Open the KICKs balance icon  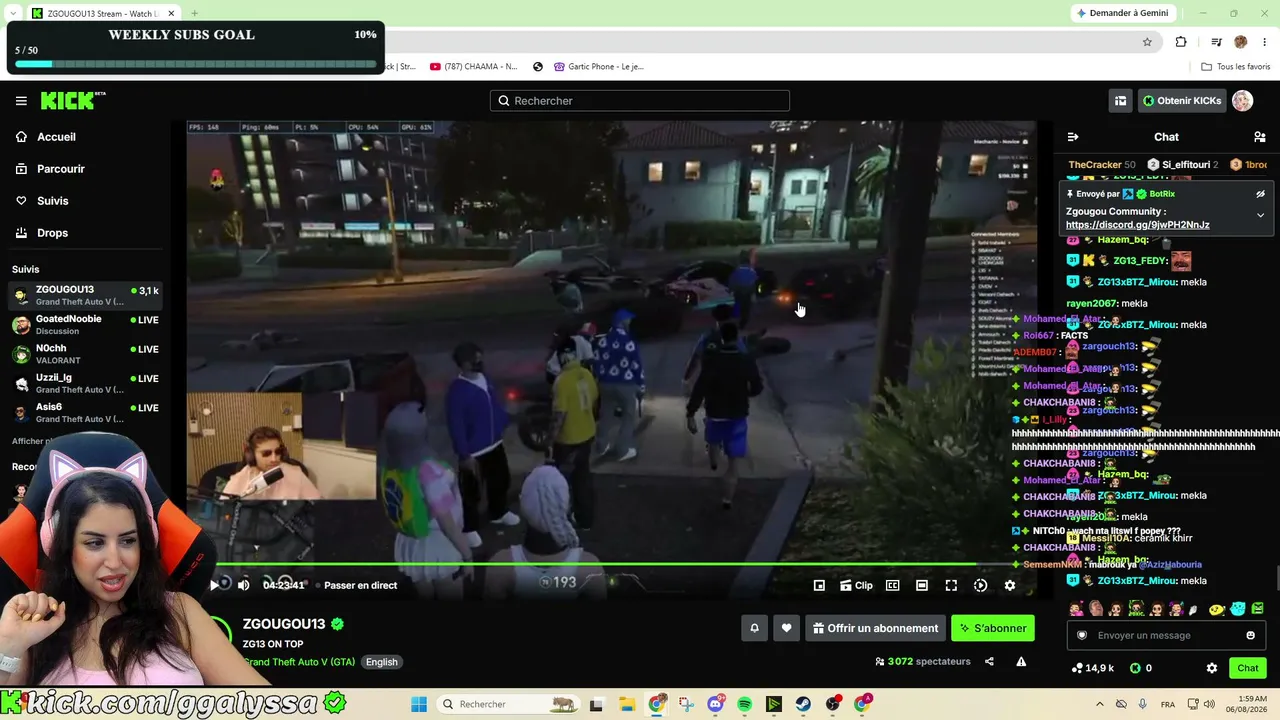pos(1135,668)
